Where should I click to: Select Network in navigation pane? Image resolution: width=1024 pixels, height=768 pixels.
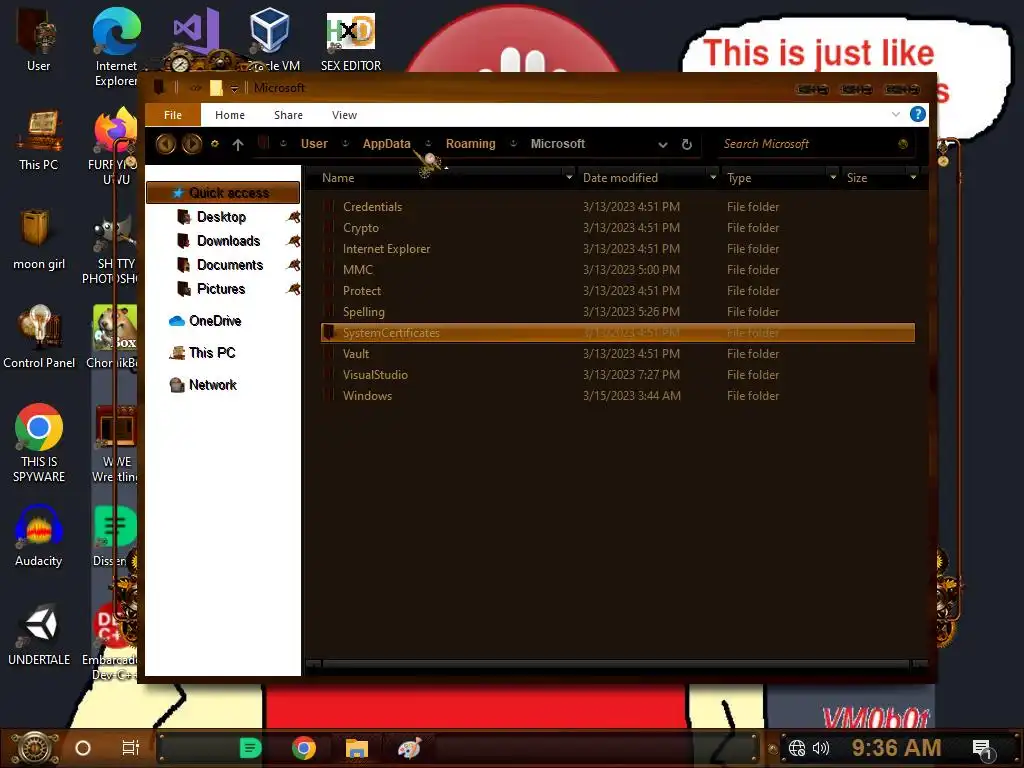pos(212,385)
